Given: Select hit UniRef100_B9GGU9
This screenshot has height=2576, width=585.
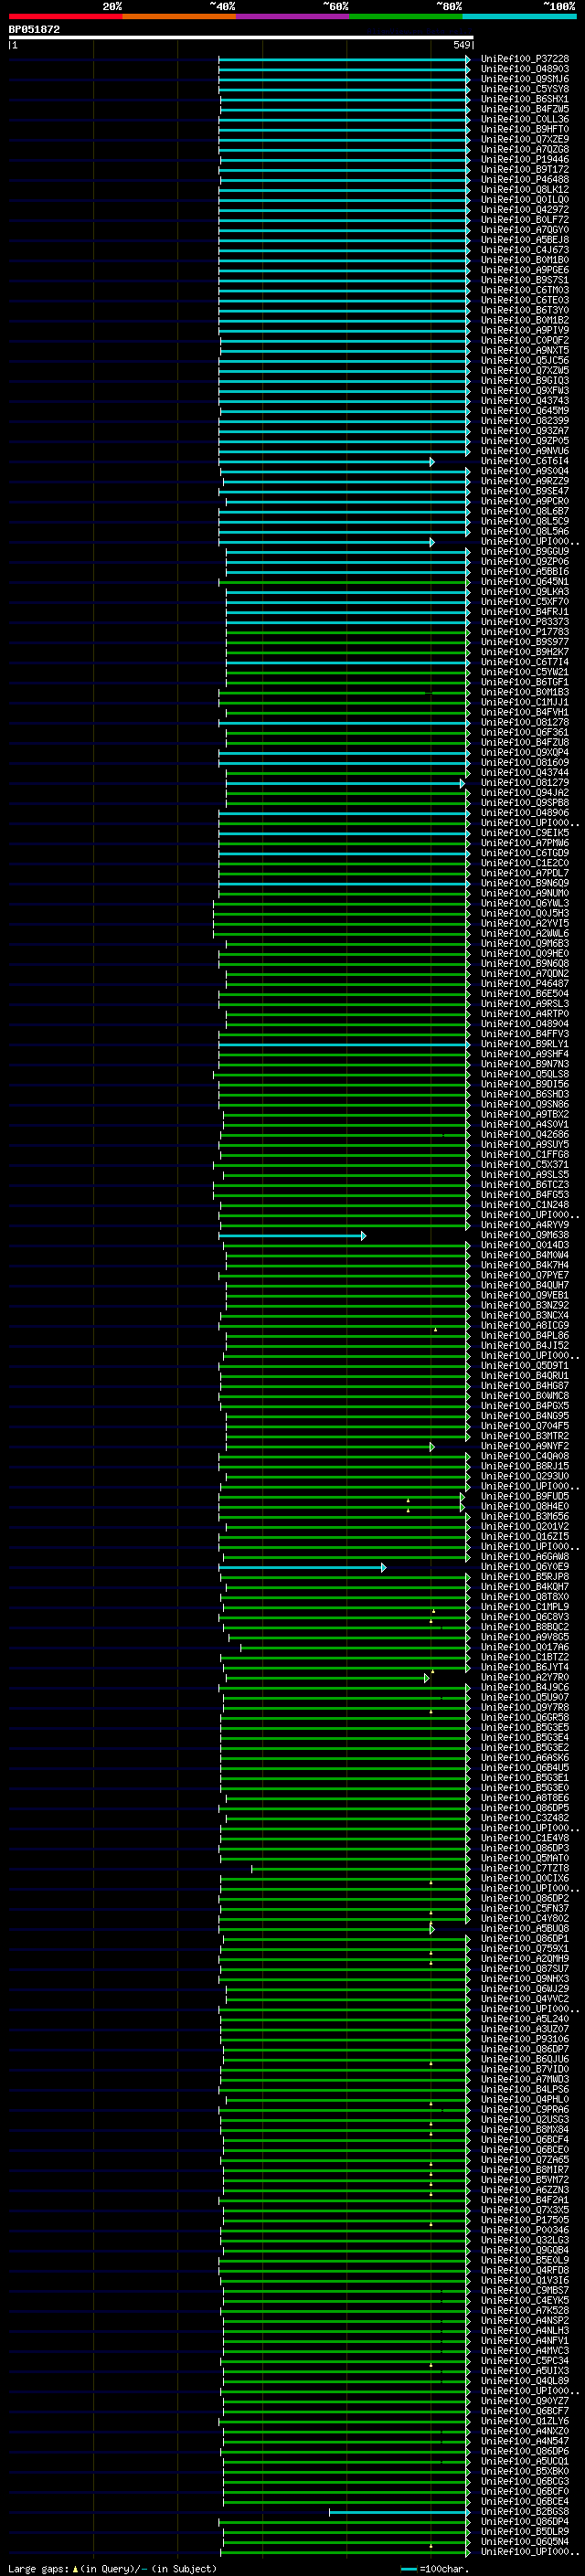Looking at the screenshot, I should [525, 552].
